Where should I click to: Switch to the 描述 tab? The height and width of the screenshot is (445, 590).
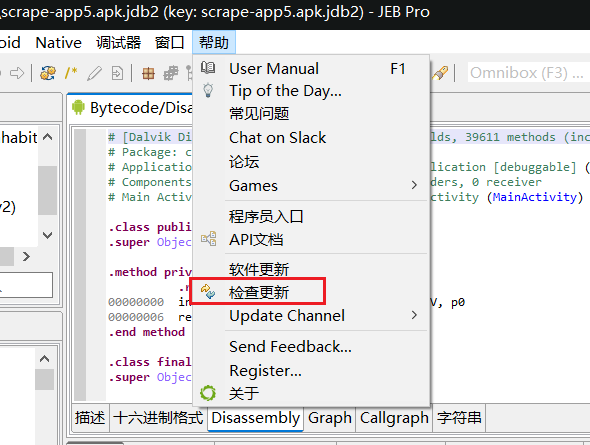click(x=90, y=418)
